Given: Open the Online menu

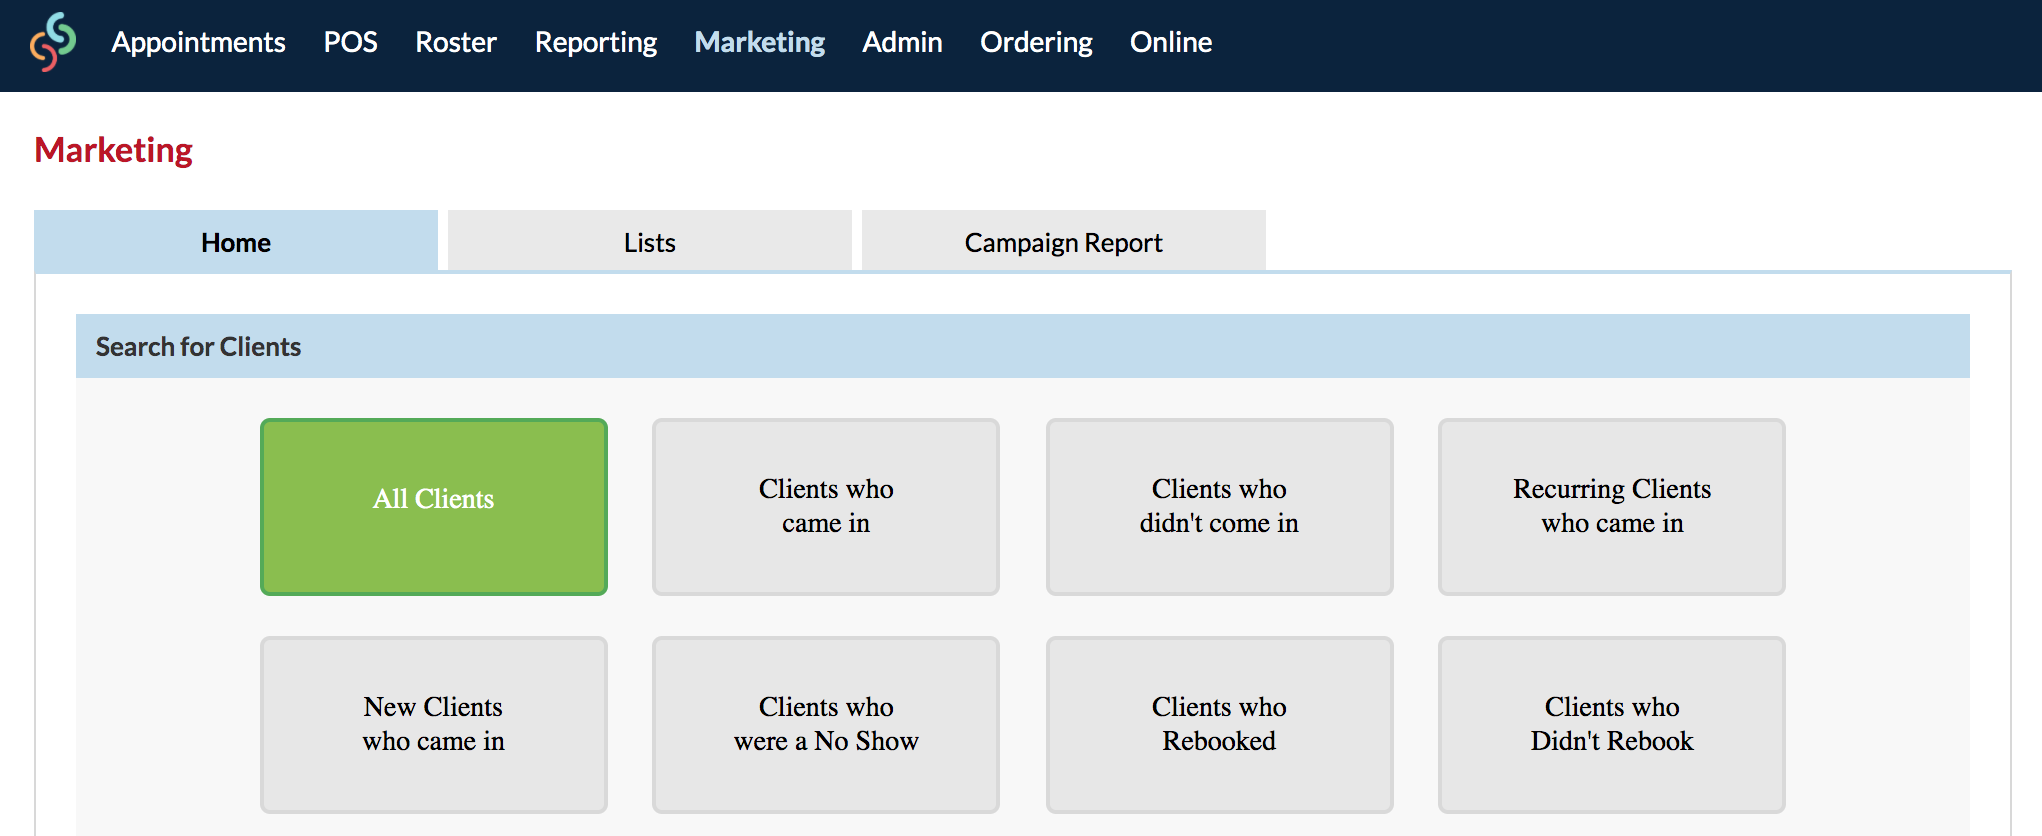Looking at the screenshot, I should [1171, 42].
